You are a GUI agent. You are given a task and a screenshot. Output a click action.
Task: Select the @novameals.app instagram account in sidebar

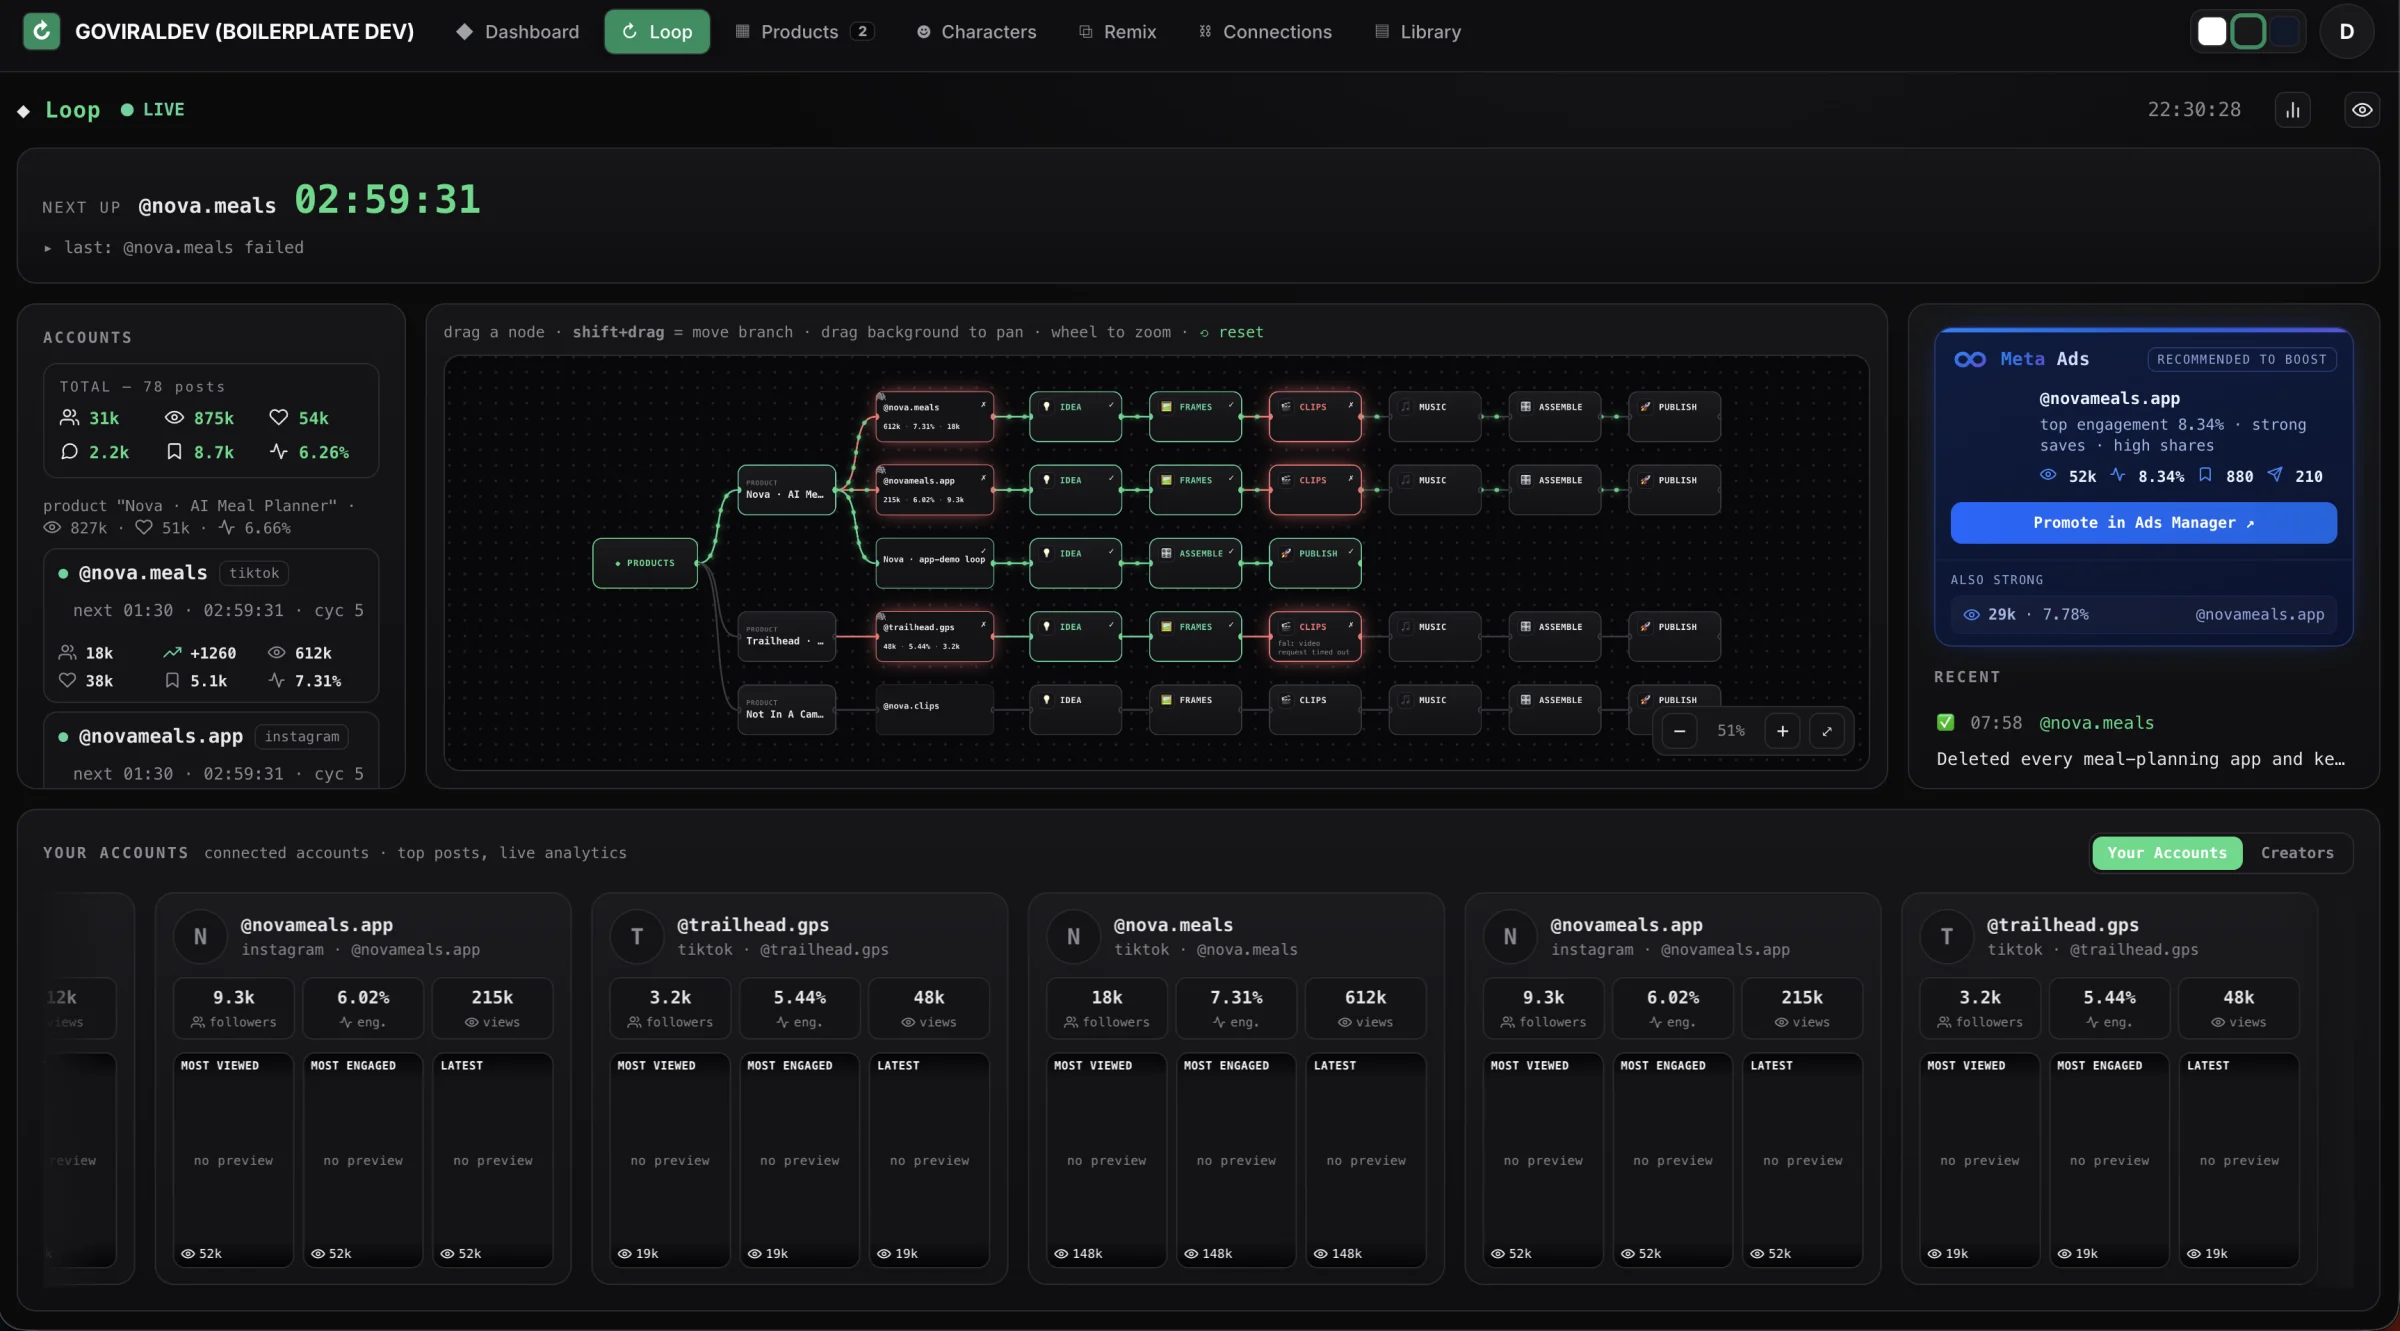click(x=211, y=750)
